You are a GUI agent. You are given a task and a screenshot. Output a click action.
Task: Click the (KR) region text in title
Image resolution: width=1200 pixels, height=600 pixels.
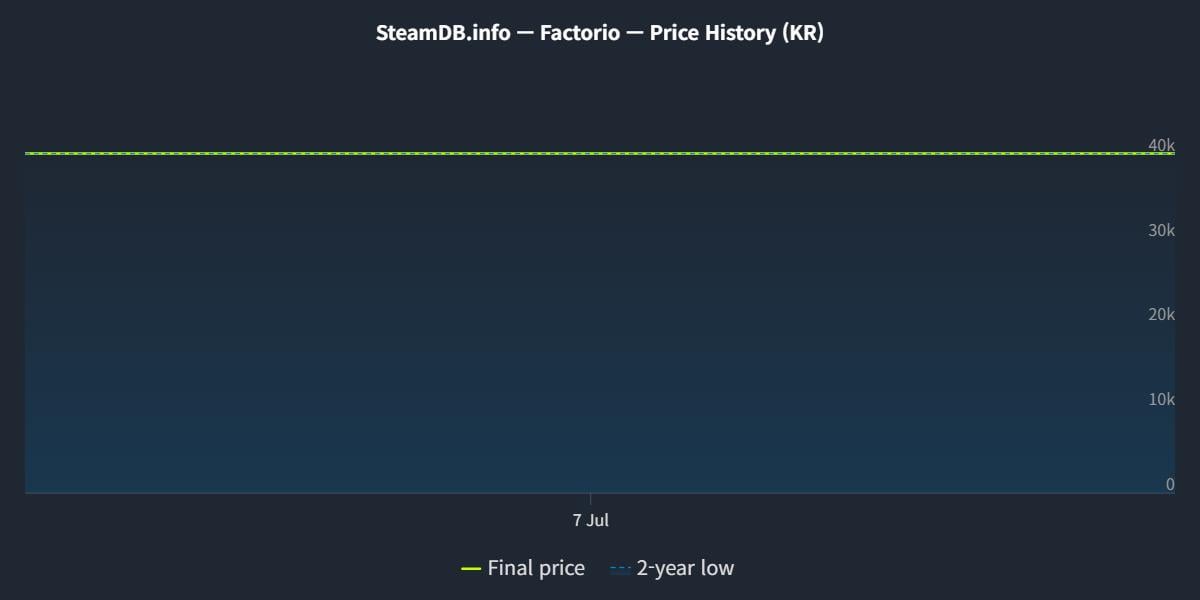pyautogui.click(x=802, y=32)
